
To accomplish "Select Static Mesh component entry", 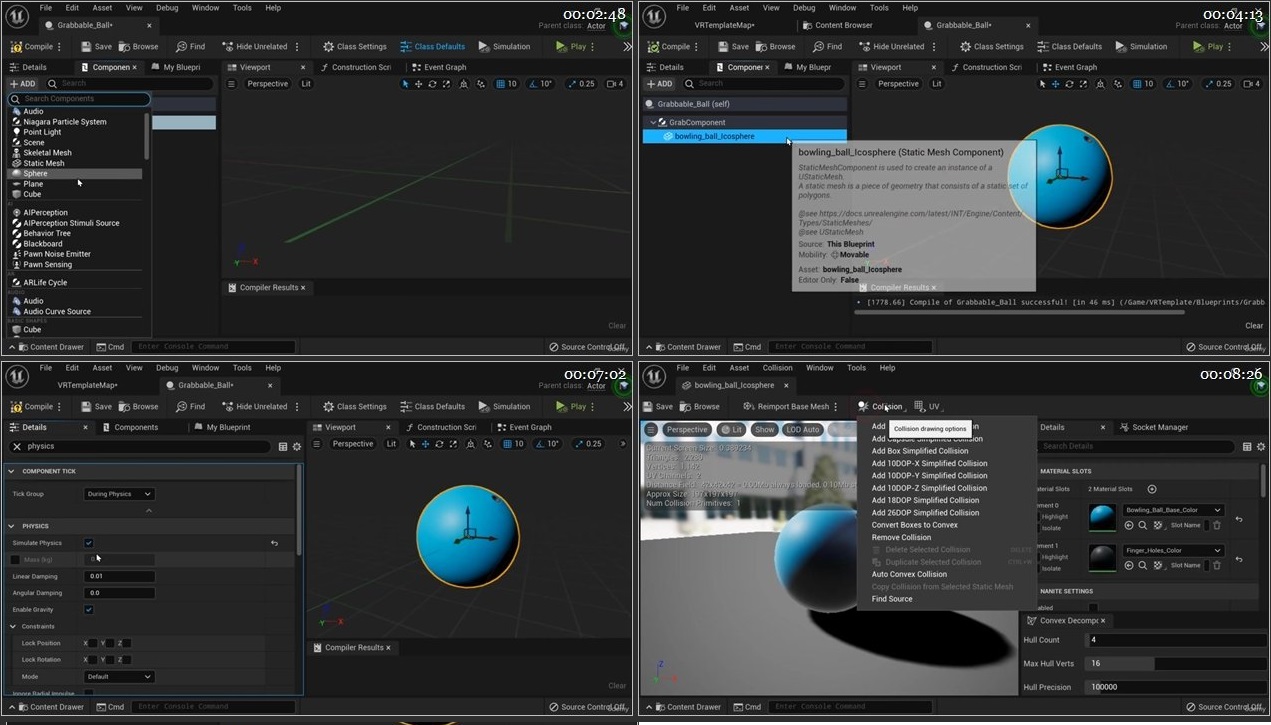I will coord(44,163).
